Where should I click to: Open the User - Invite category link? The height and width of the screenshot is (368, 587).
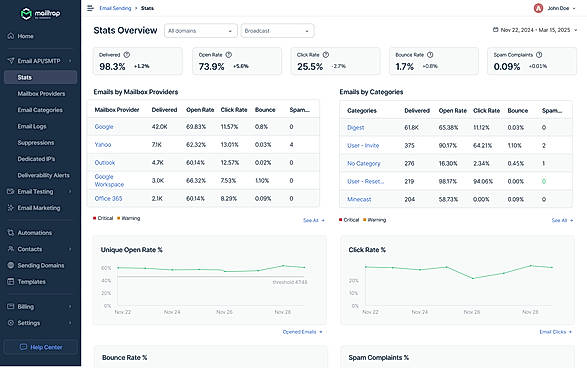(363, 145)
